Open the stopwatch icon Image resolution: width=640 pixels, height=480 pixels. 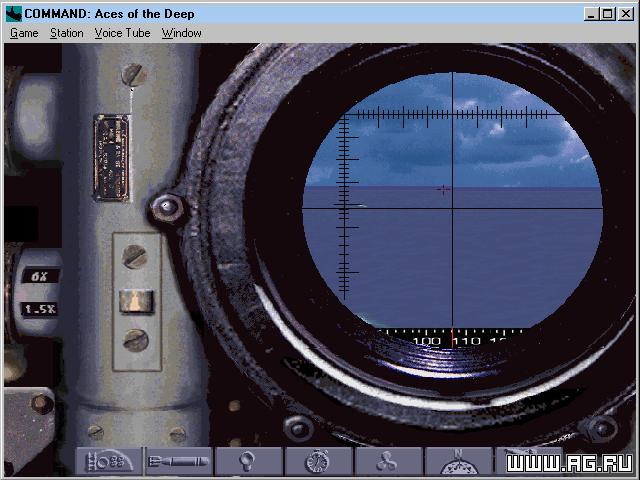[318, 462]
